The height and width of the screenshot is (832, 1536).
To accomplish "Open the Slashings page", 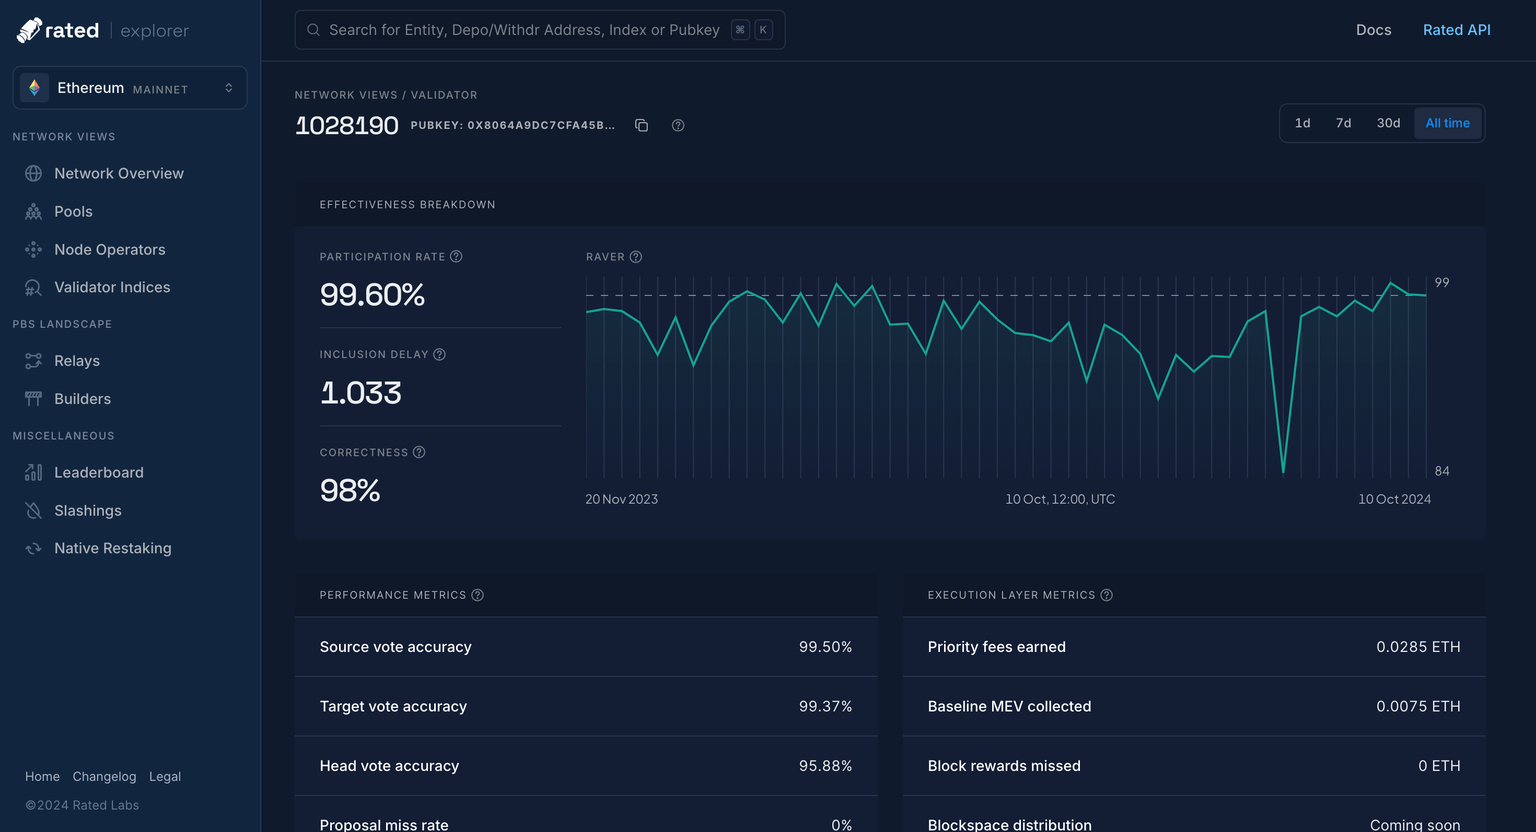I will tap(88, 510).
